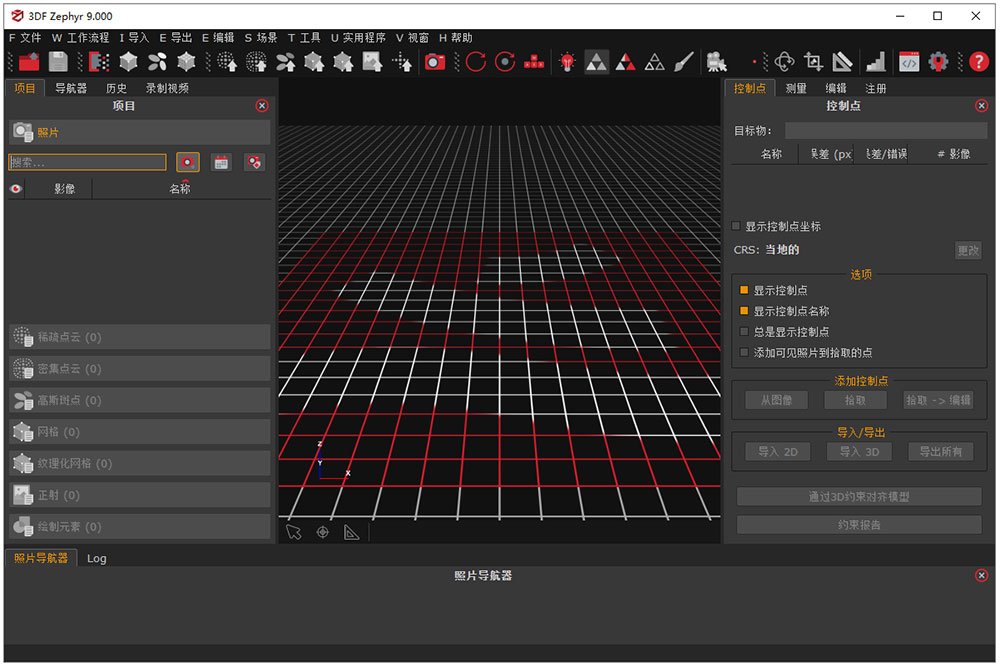Click the import image icon with arrow
The width and height of the screenshot is (1000, 666).
coord(372,62)
